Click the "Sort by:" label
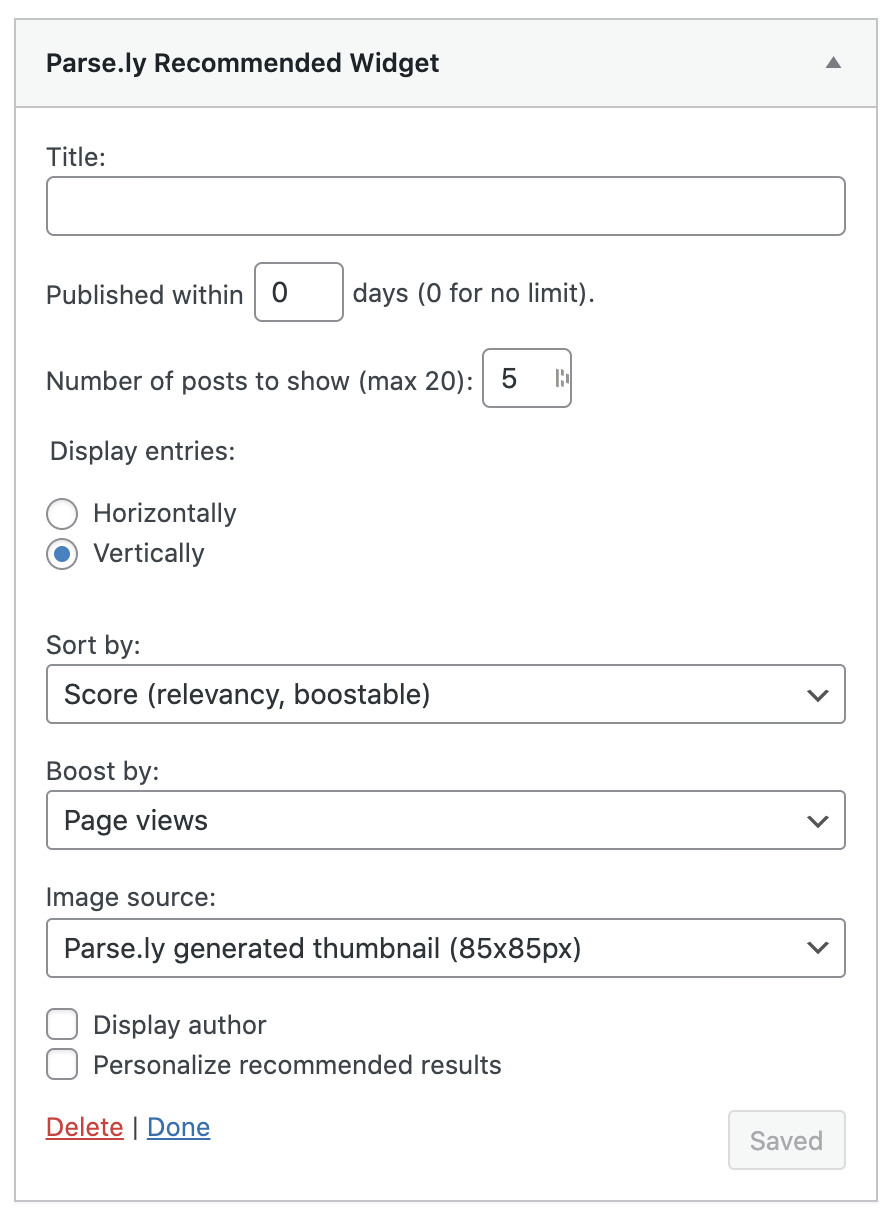Screen dimensions: 890x1214 (93, 645)
